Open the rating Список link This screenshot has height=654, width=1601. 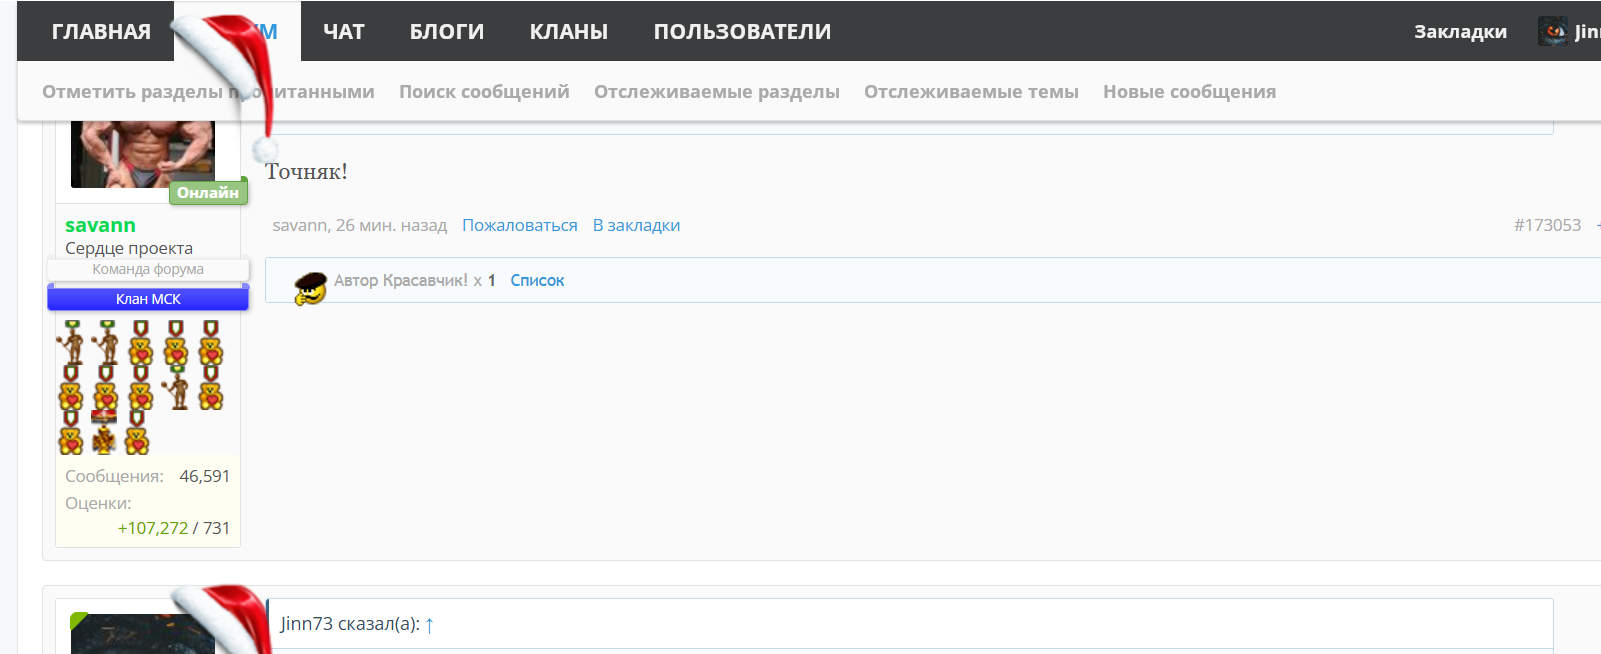[537, 280]
